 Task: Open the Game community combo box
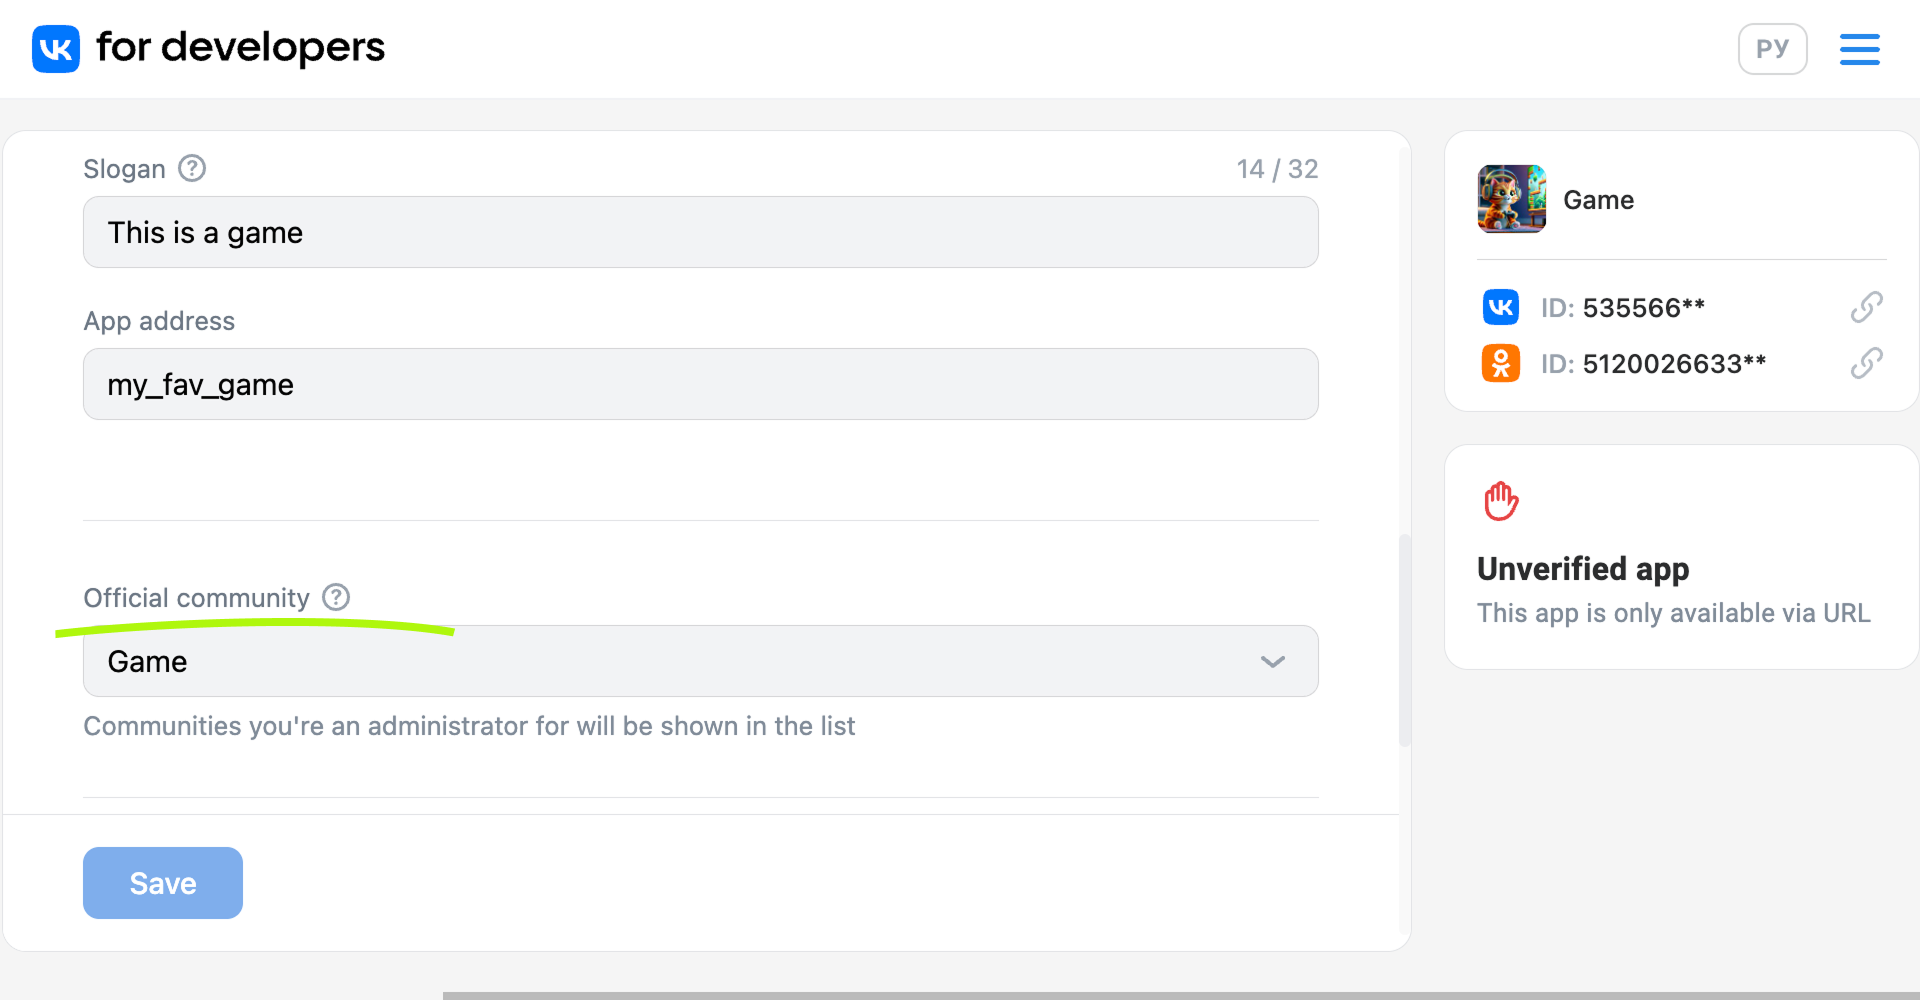click(x=700, y=661)
